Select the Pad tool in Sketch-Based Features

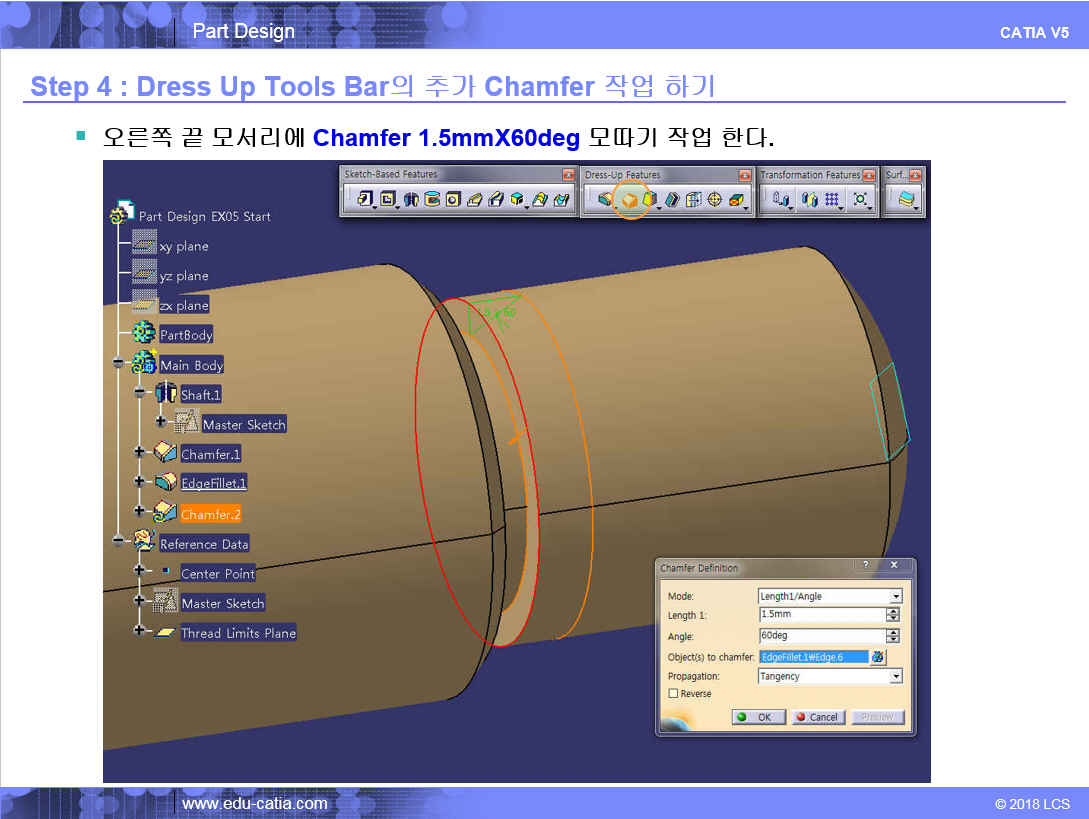(x=365, y=200)
